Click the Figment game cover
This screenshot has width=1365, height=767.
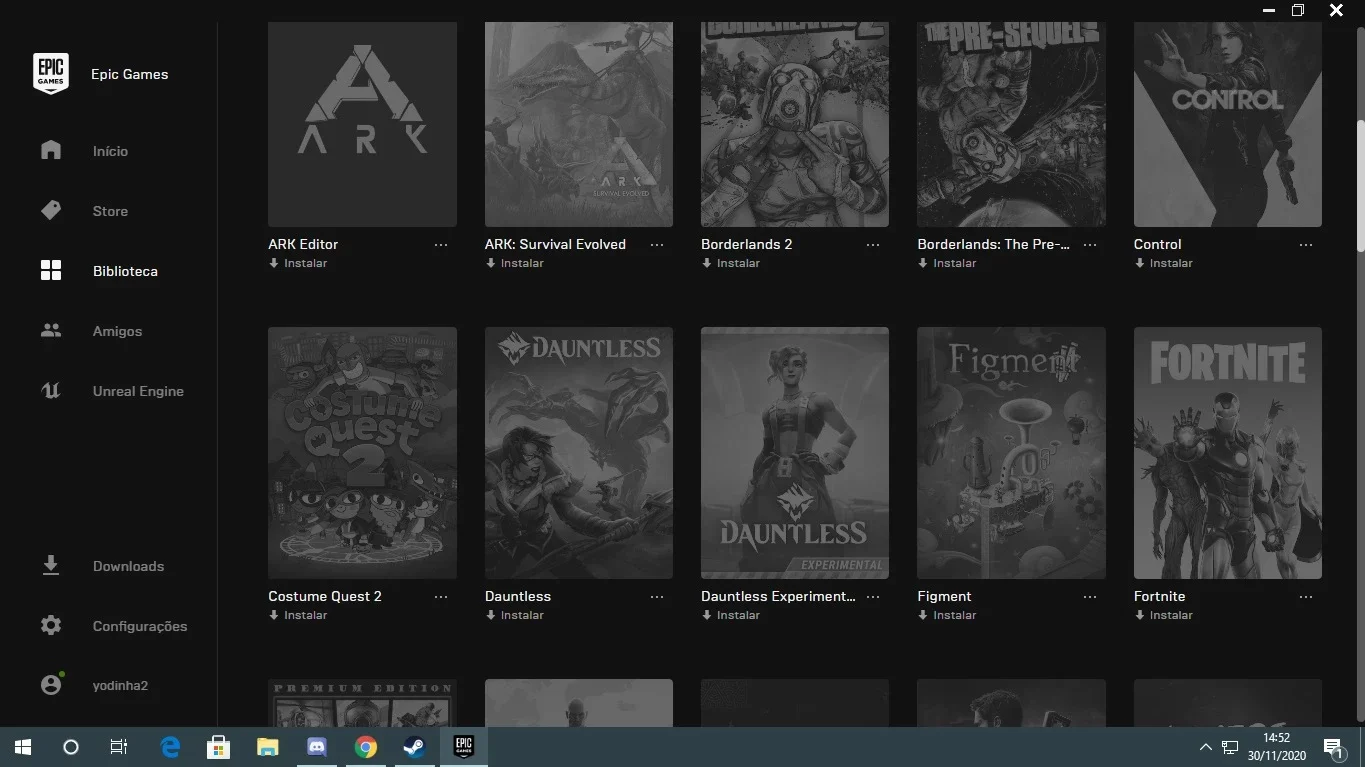(x=1011, y=453)
